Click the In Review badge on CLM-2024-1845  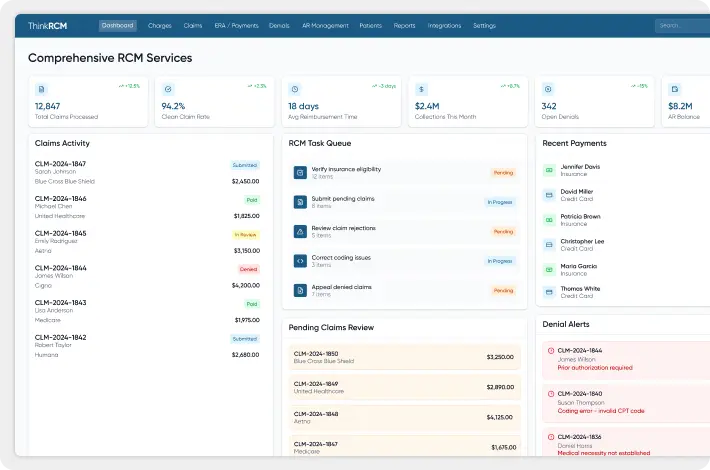[x=245, y=235]
